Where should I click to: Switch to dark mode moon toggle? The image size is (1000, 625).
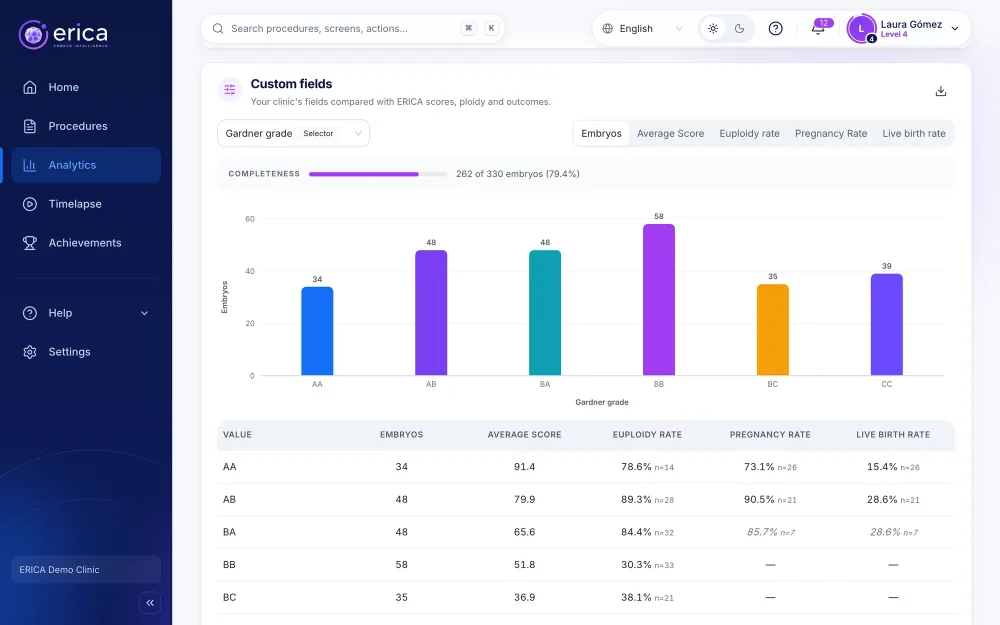click(x=740, y=29)
